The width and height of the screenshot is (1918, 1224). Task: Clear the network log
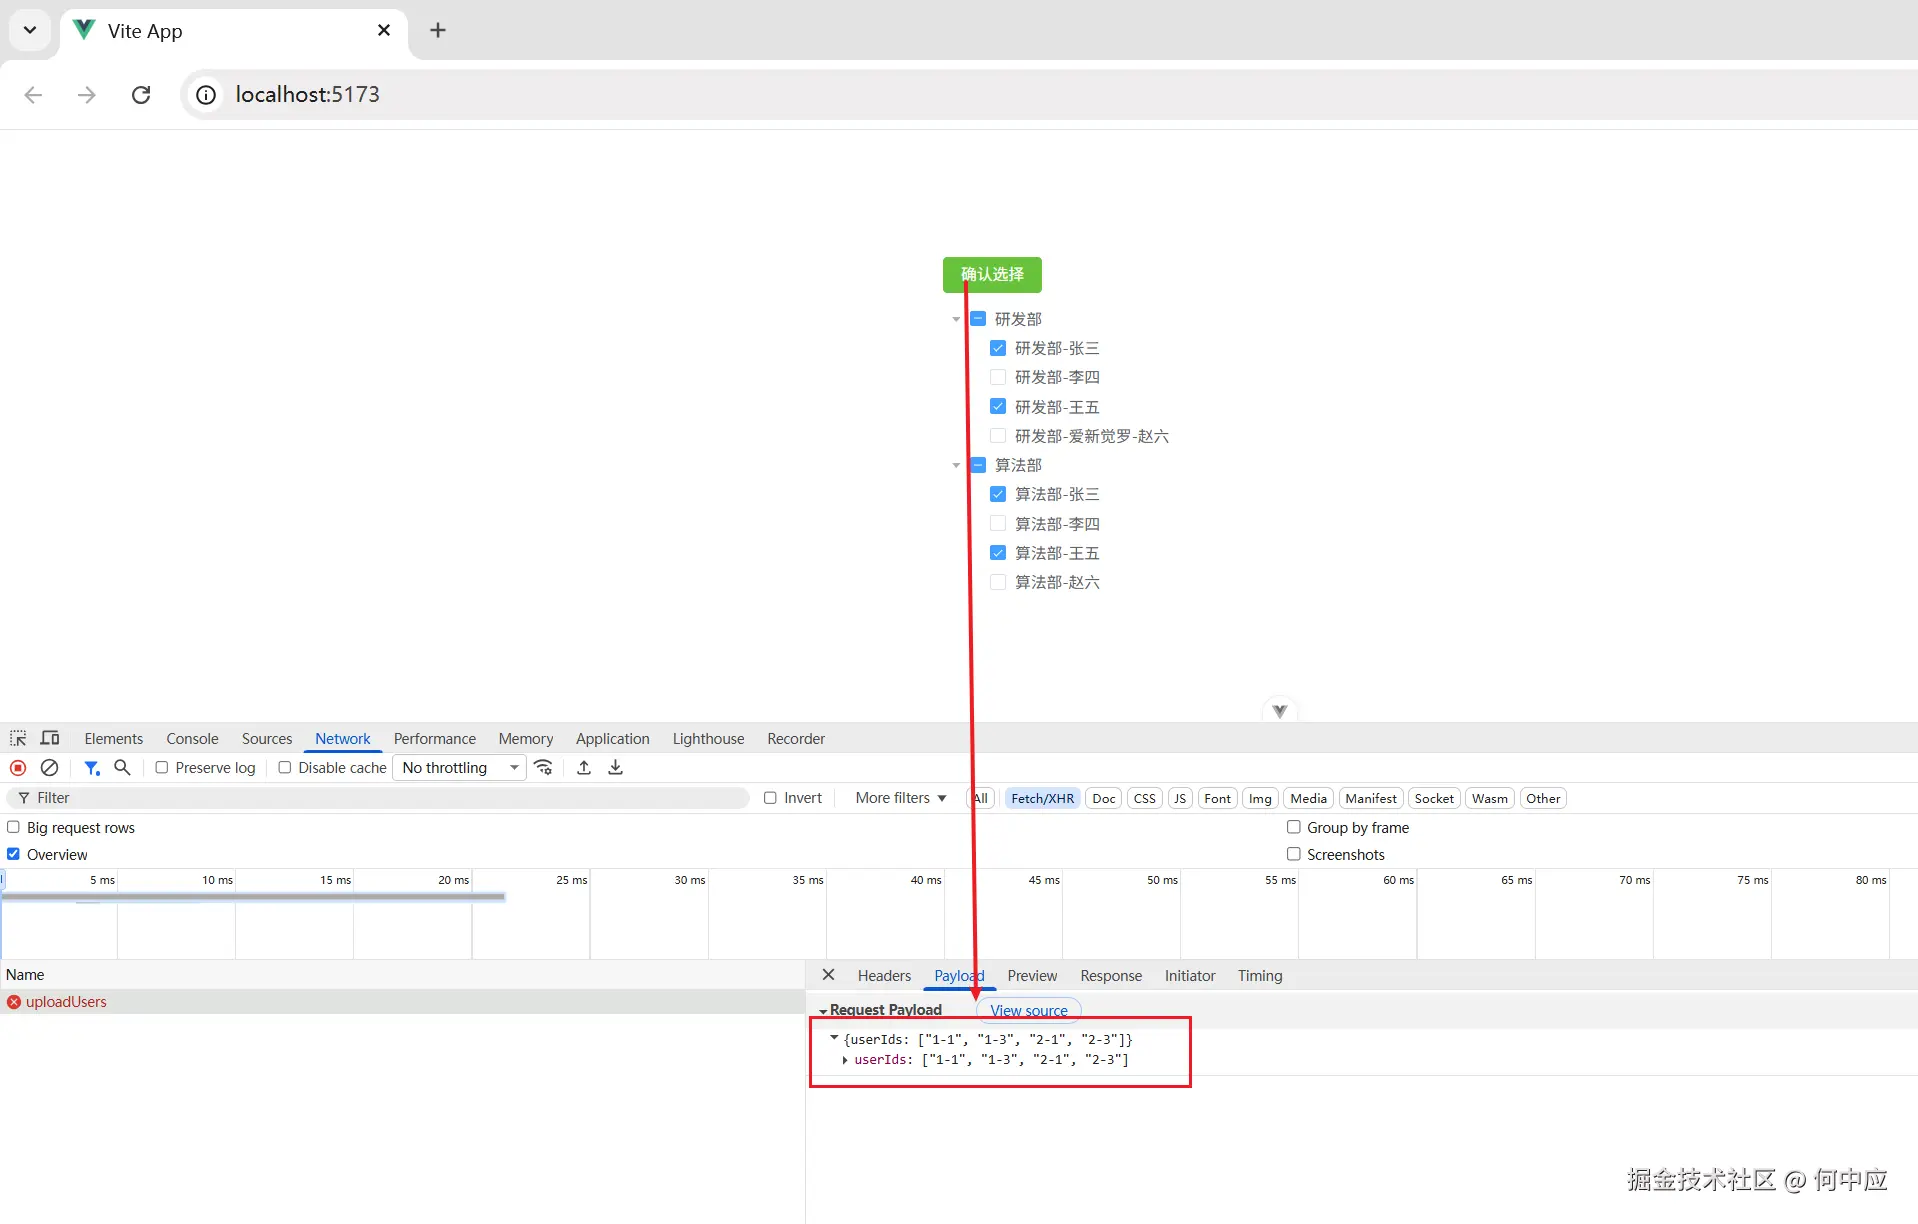point(49,768)
